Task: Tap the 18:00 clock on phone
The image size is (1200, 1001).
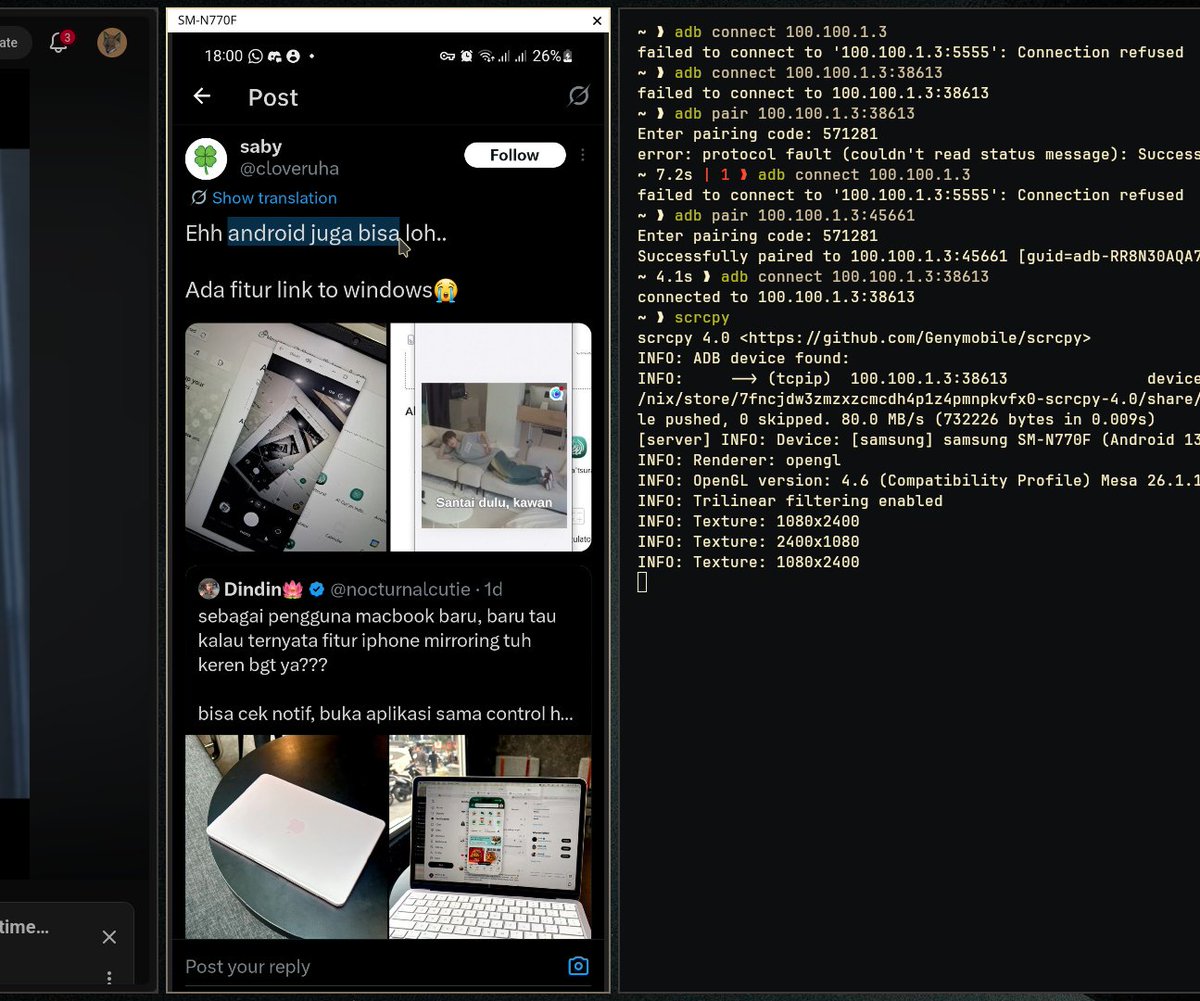Action: point(223,56)
